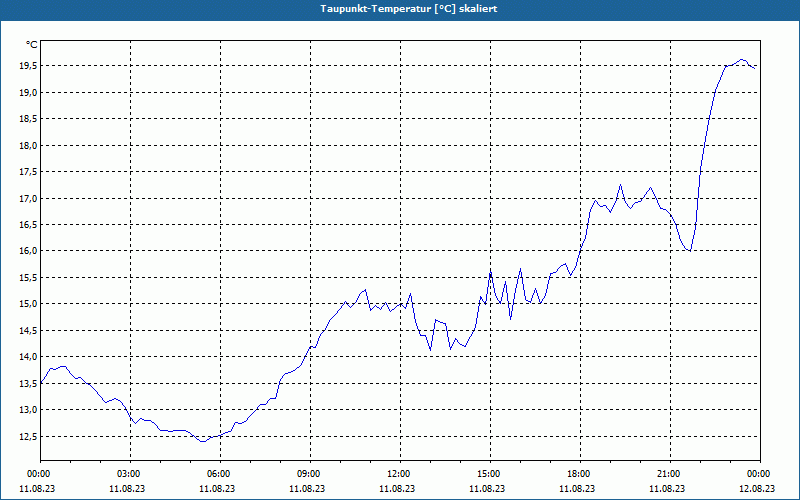The width and height of the screenshot is (800, 500).
Task: Click the chart title 'Taupunkt-Temperatur [°C] skaliert'
Action: (x=409, y=9)
